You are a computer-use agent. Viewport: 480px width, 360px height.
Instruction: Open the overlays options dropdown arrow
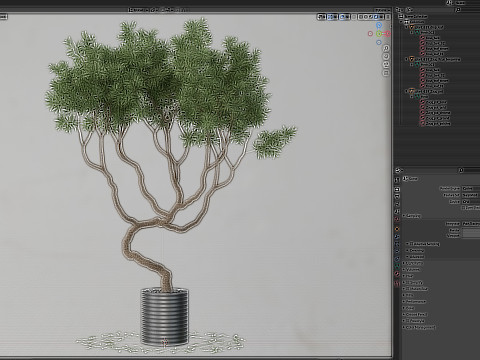[347, 17]
